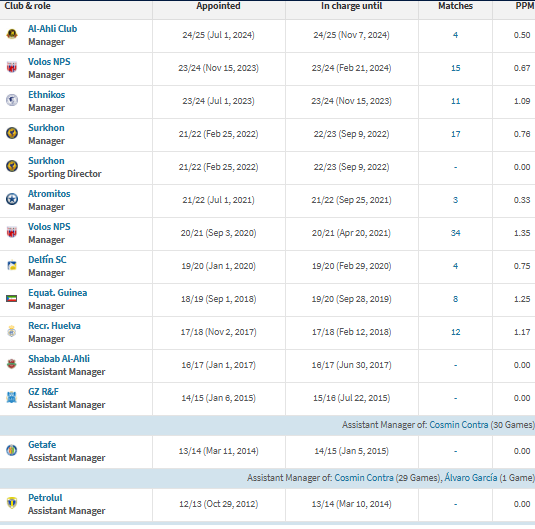Click the Petrolul club crest icon
This screenshot has width=535, height=529.
pyautogui.click(x=12, y=503)
